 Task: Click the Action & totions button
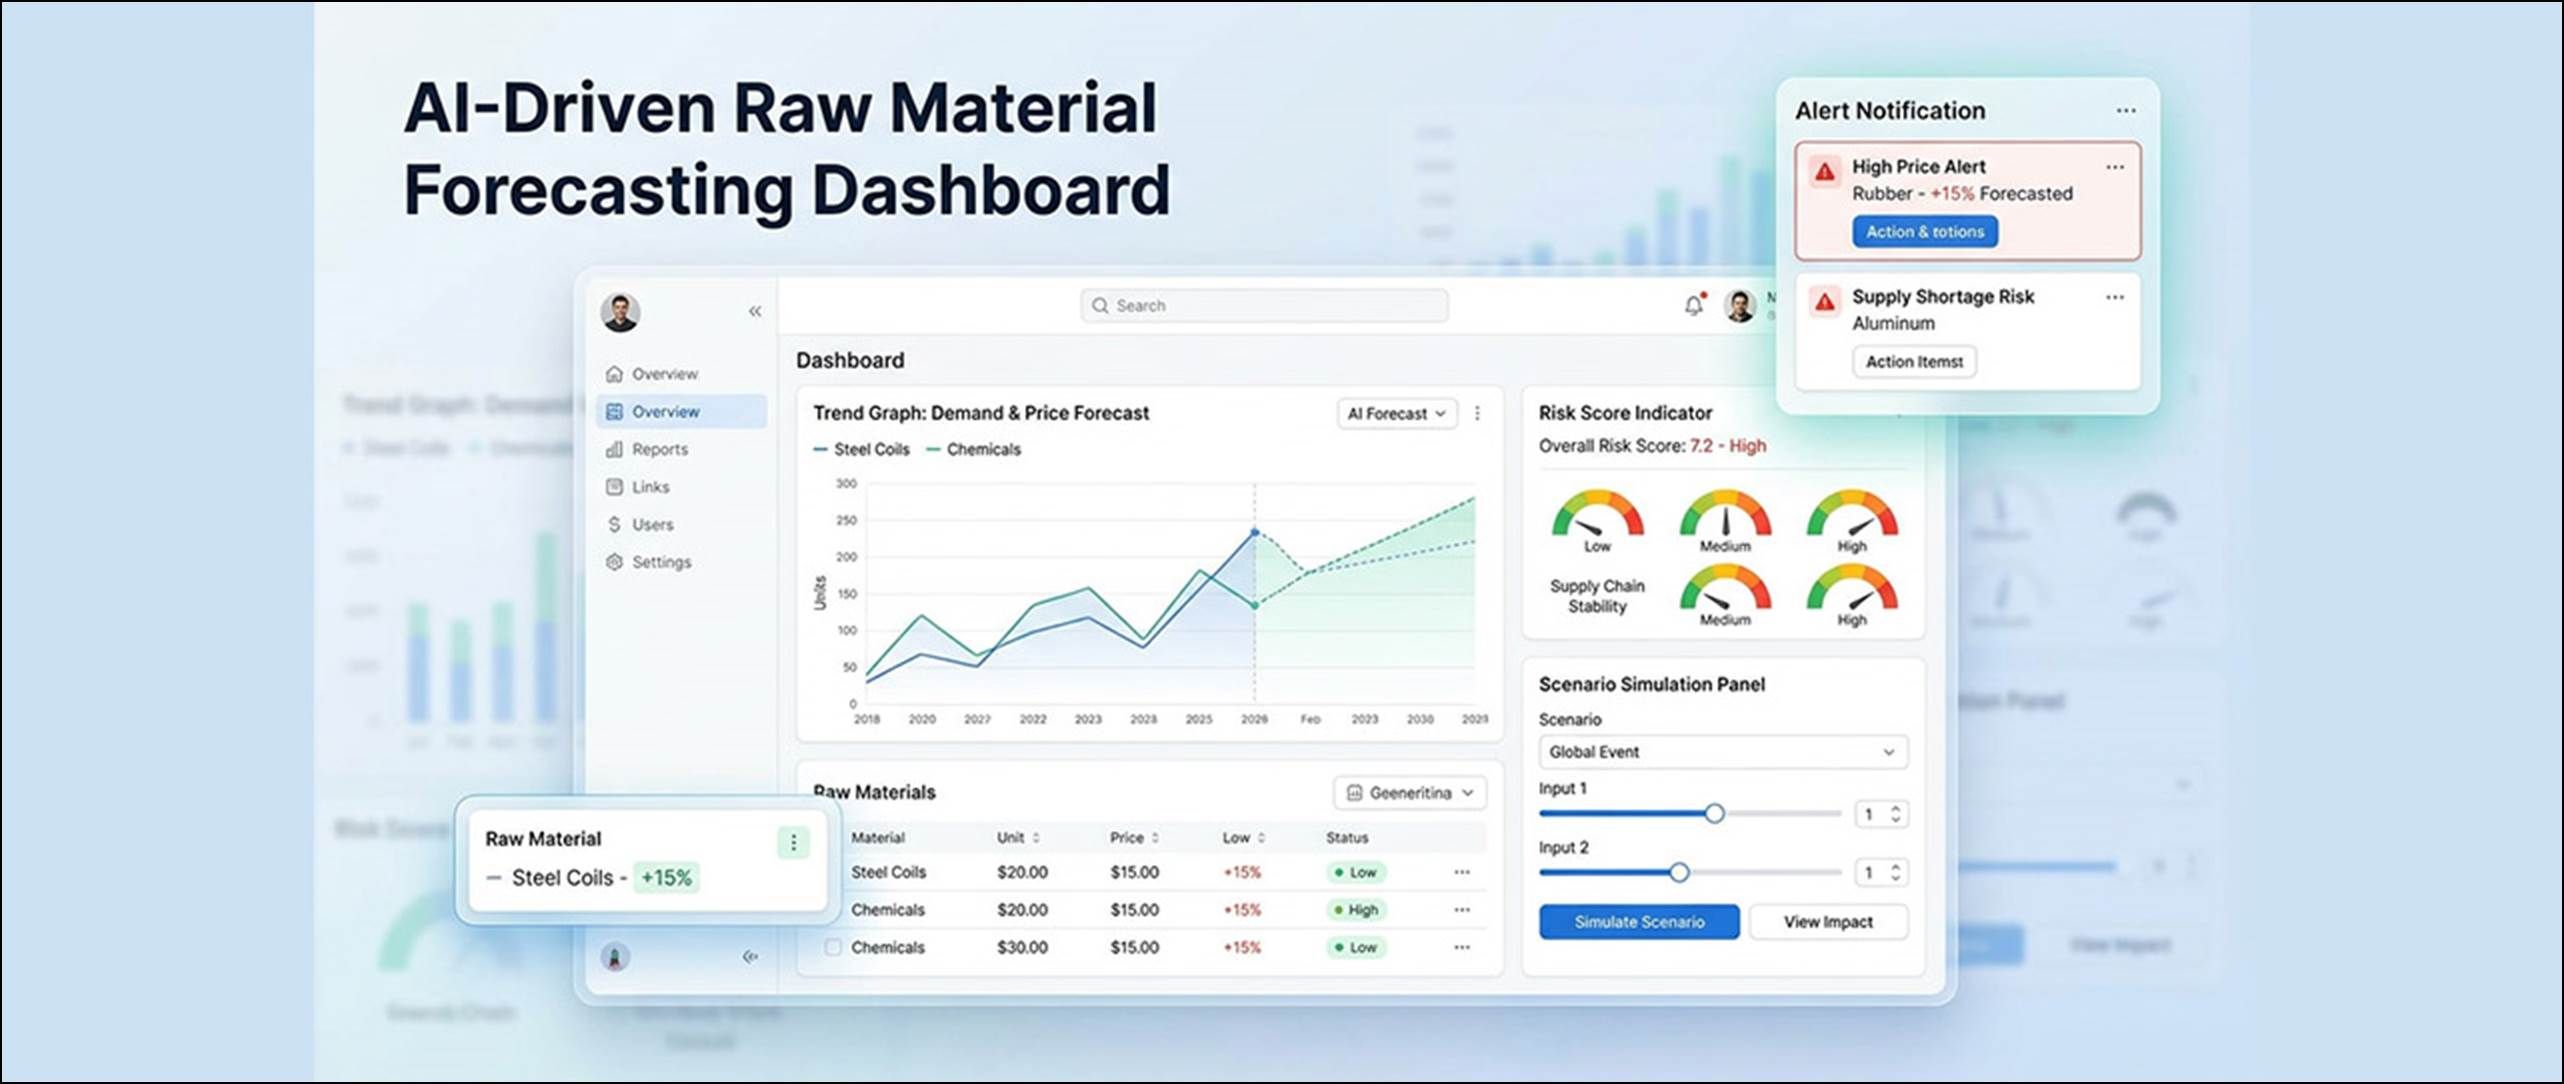tap(1925, 232)
